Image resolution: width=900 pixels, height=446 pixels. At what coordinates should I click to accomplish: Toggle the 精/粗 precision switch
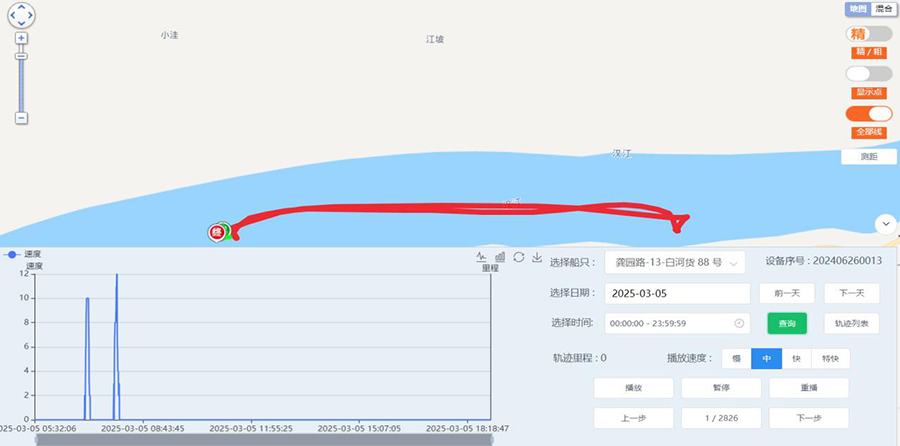[x=868, y=34]
